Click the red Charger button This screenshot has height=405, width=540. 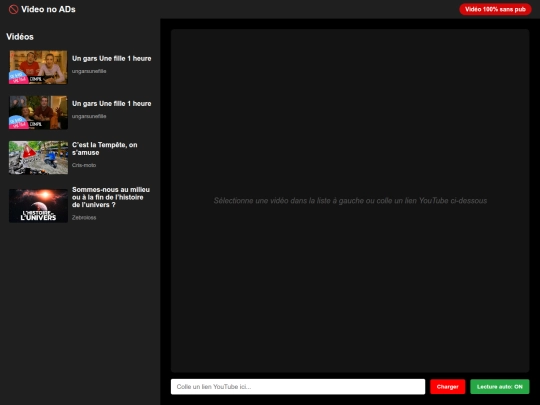[447, 387]
